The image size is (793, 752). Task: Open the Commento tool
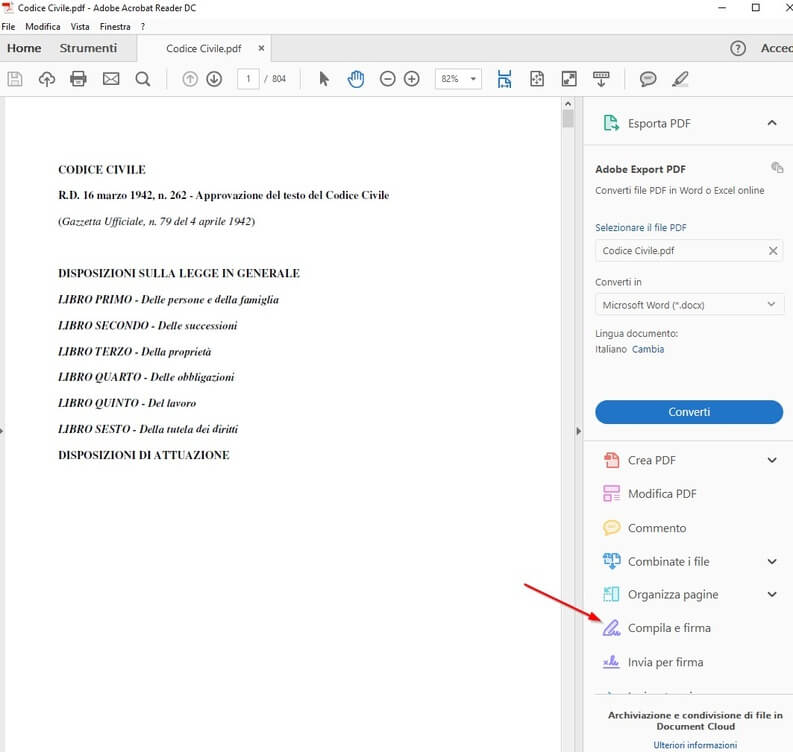click(x=657, y=528)
